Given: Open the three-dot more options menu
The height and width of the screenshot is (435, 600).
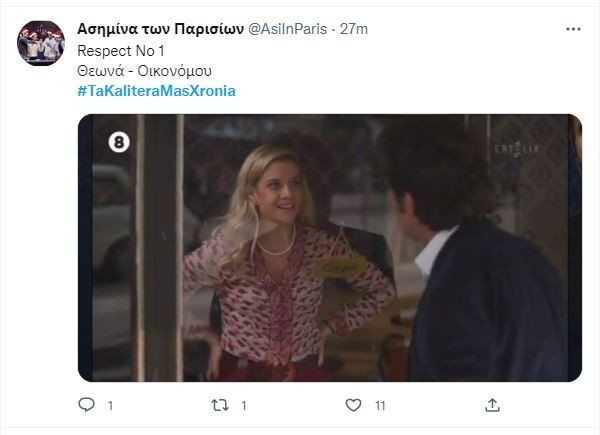Looking at the screenshot, I should point(573,29).
